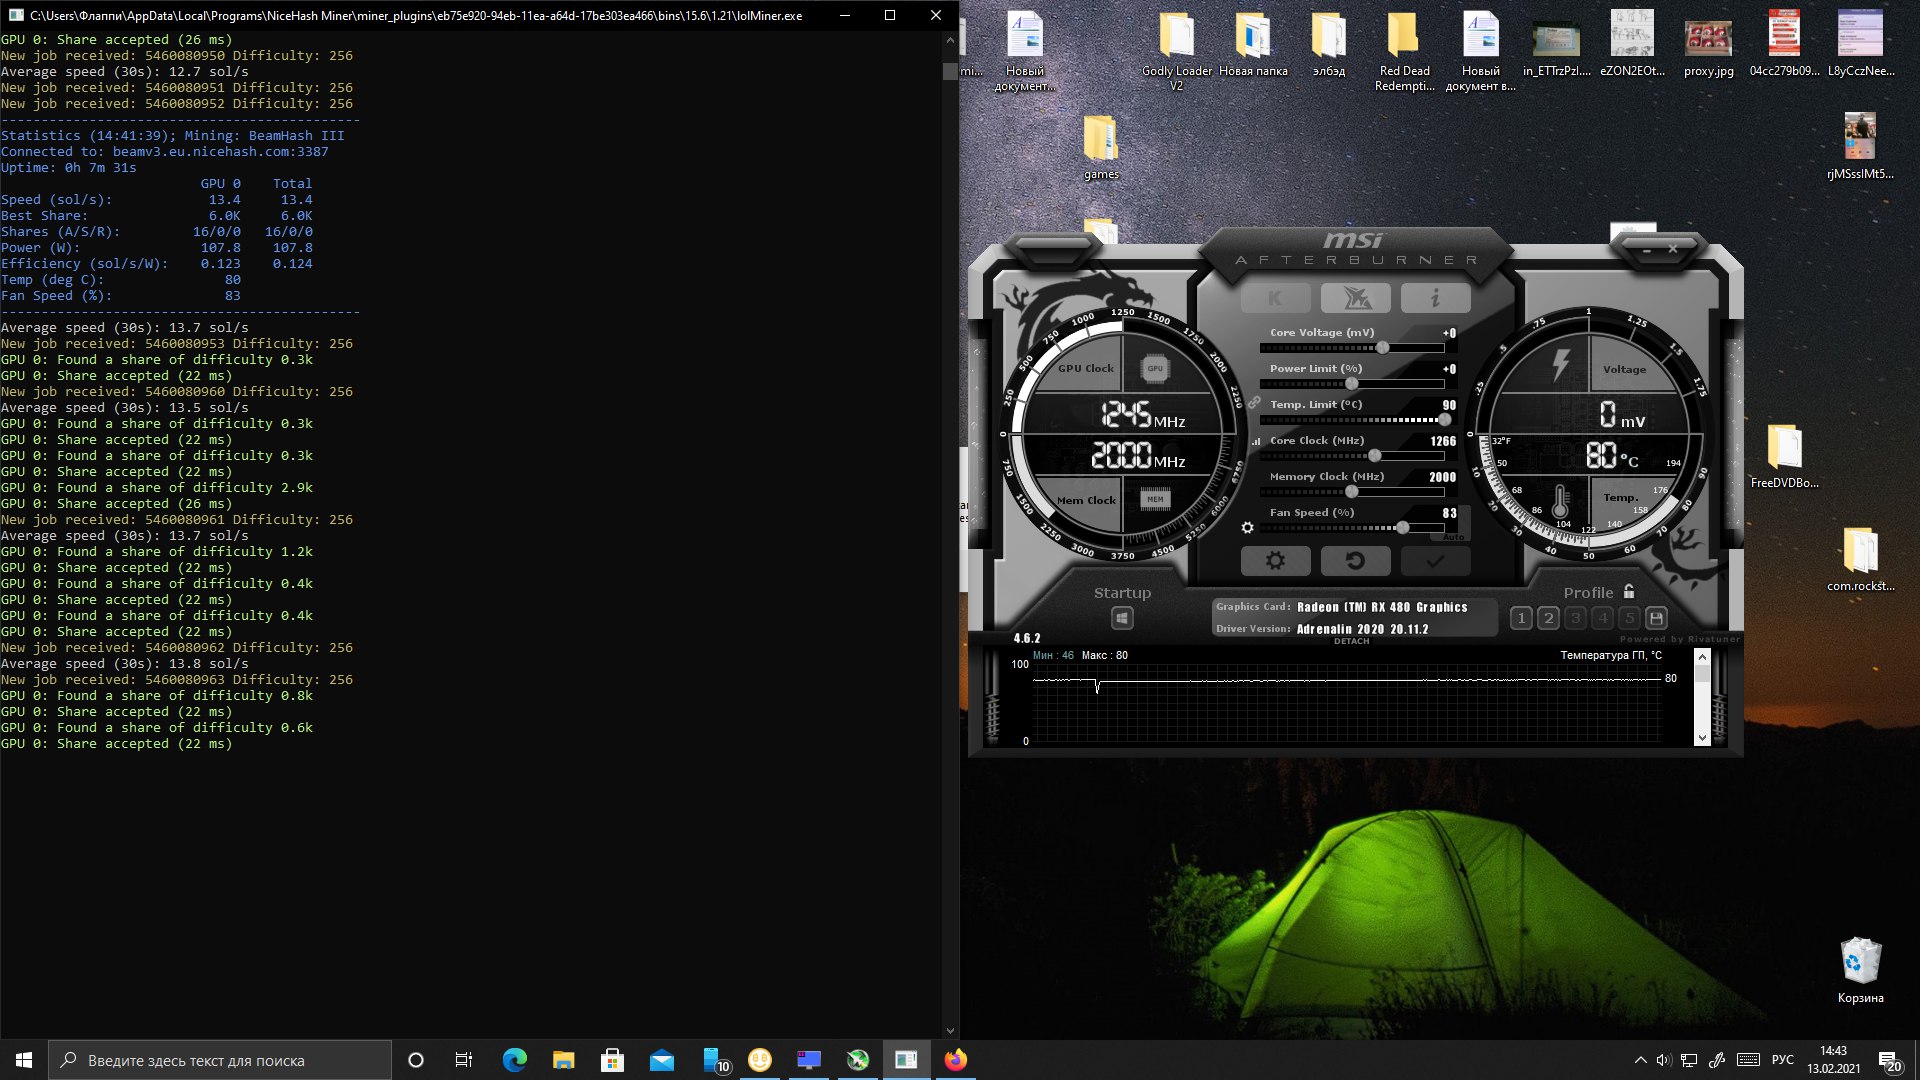Switch РУС keyboard language indicator

[1782, 1060]
